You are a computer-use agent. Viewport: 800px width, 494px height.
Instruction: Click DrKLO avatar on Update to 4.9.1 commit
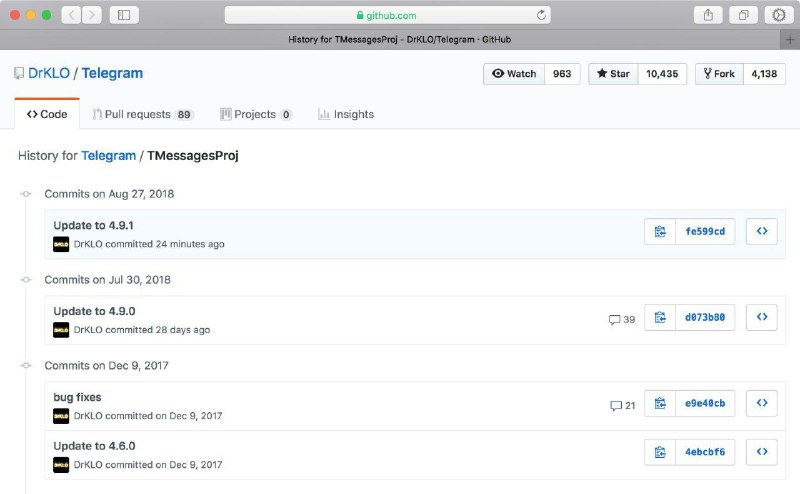click(61, 244)
